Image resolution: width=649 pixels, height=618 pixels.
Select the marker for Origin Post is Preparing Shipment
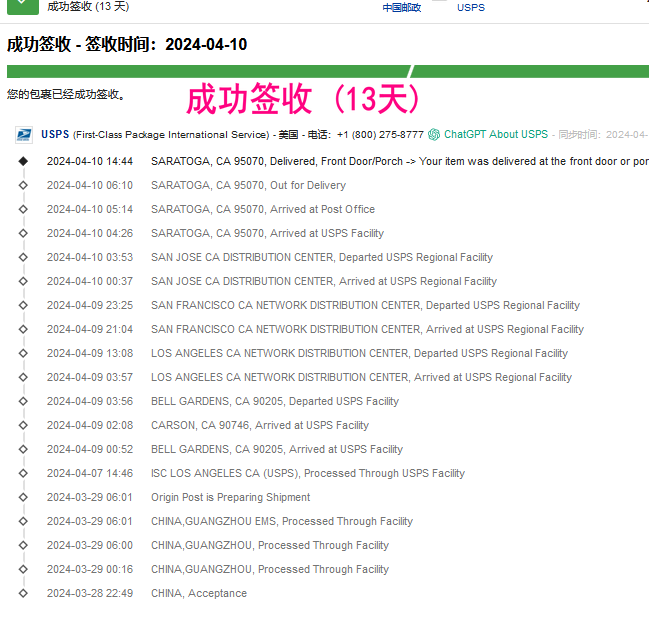coord(23,497)
